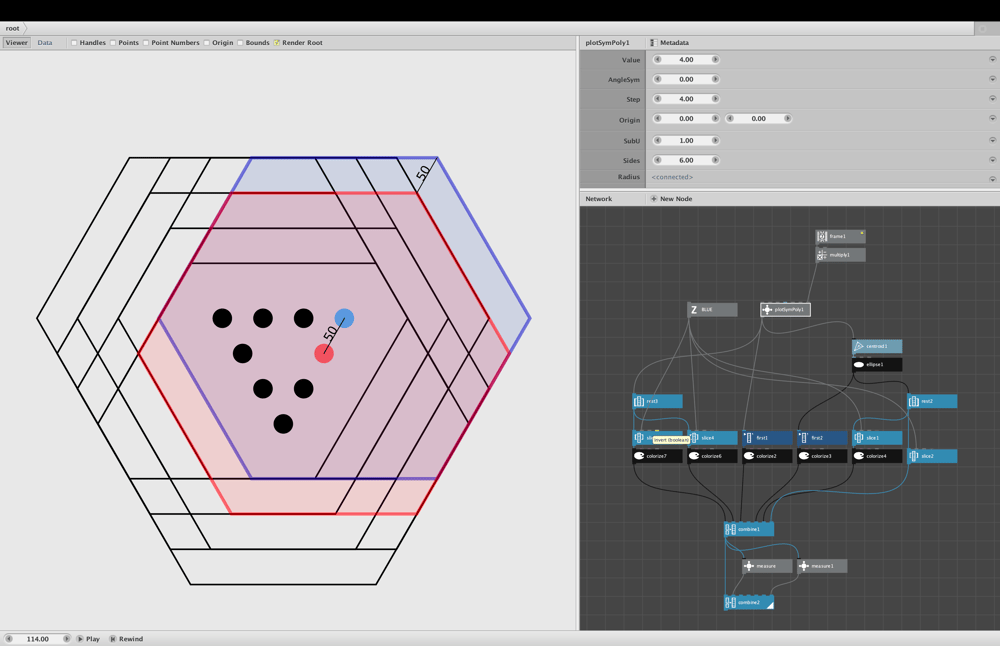Increase the frame number with right arrow
Screen dimensions: 1000x646
point(66,638)
